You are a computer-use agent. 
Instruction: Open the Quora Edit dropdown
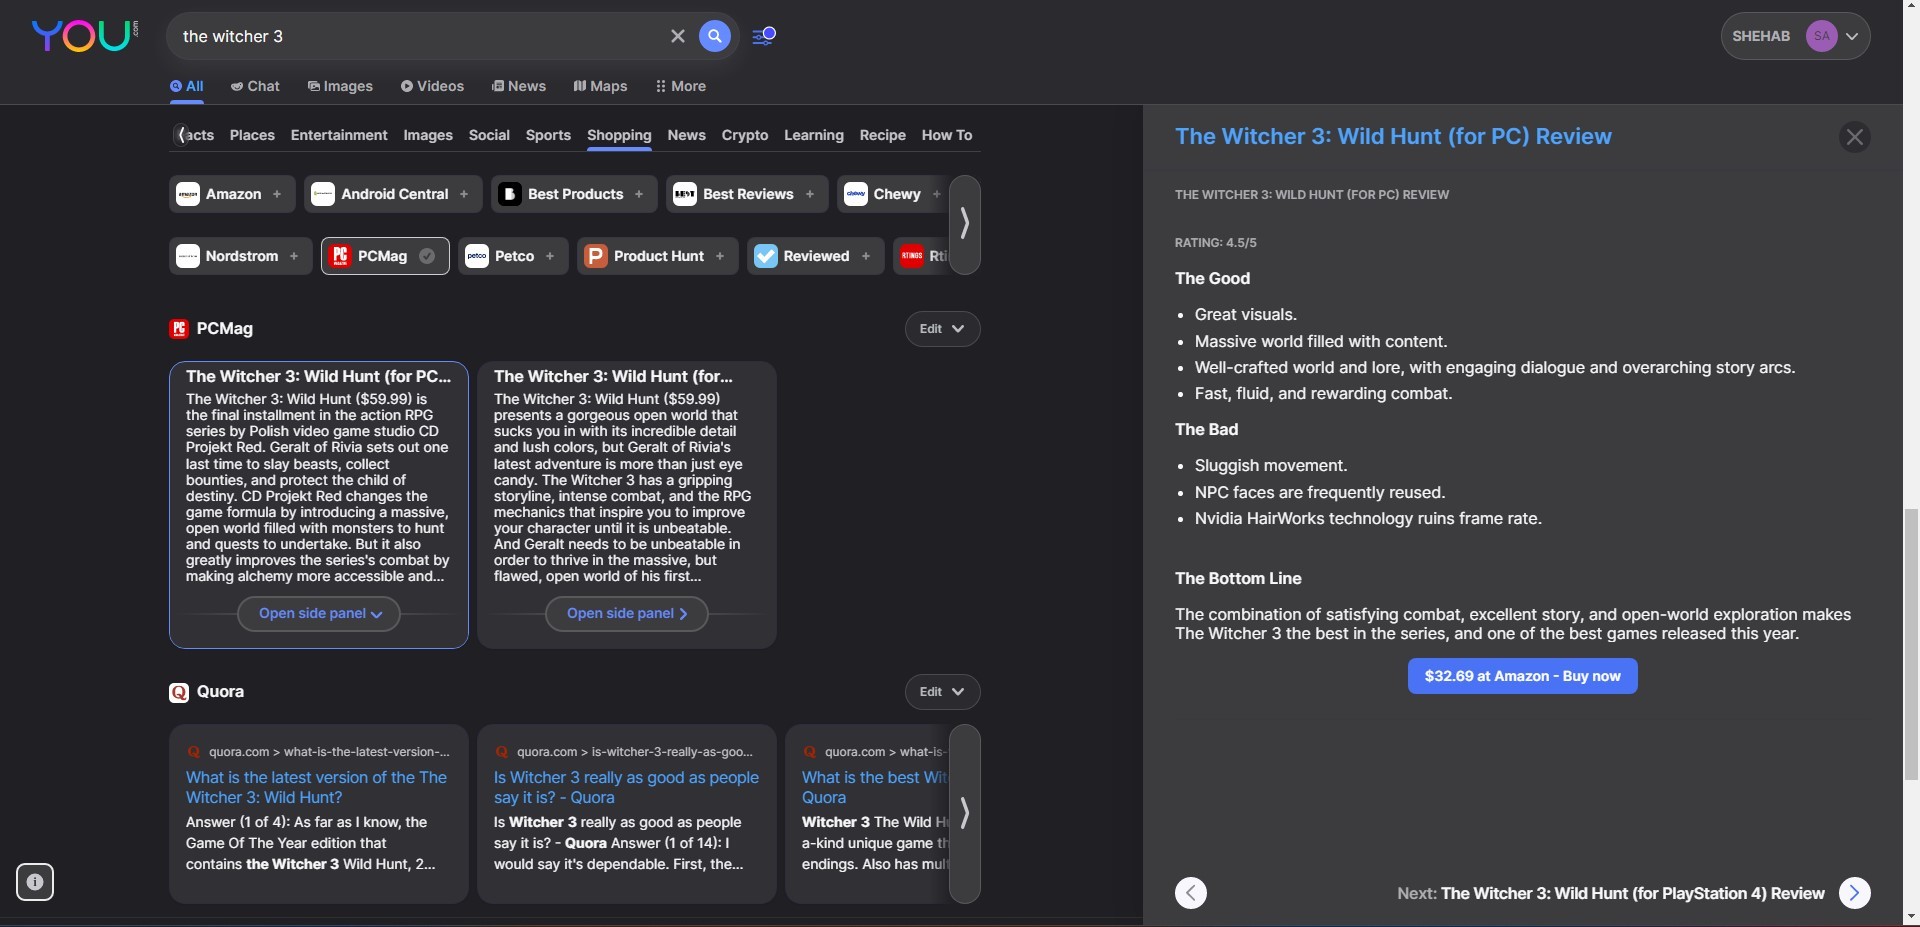pos(942,692)
